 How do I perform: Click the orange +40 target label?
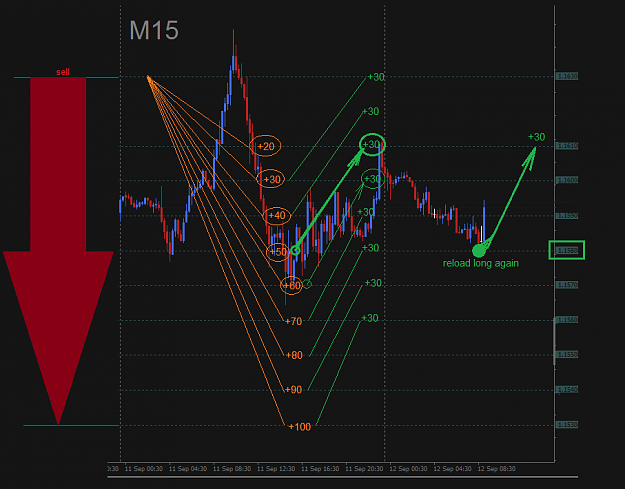[x=277, y=216]
